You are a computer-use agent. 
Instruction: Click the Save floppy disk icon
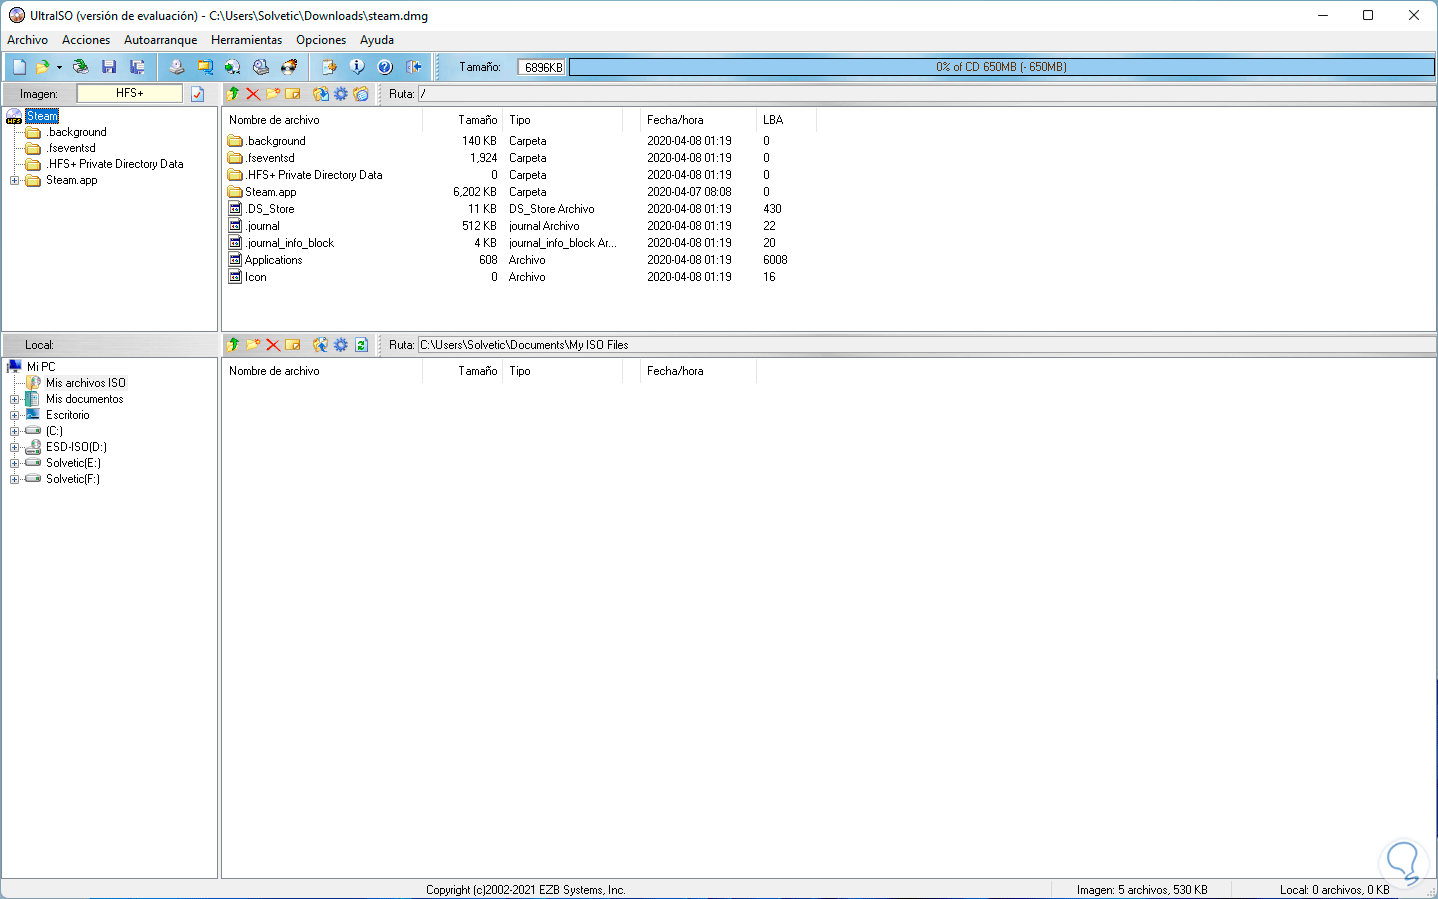[109, 67]
